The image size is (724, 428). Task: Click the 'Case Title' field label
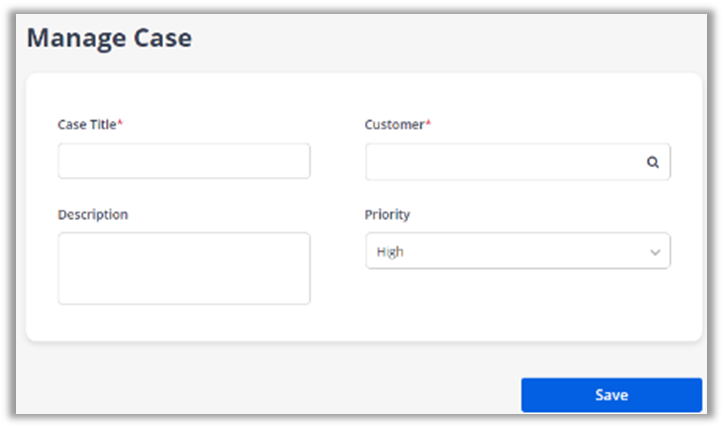point(87,125)
